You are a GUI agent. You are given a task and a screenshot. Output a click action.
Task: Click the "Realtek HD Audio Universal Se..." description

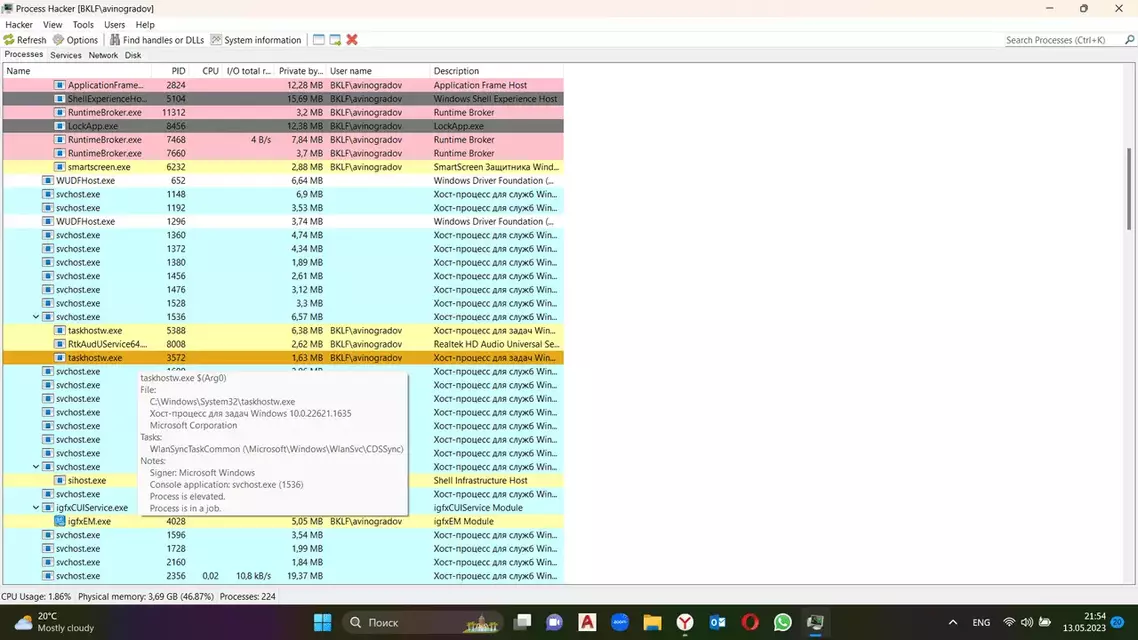pos(496,344)
